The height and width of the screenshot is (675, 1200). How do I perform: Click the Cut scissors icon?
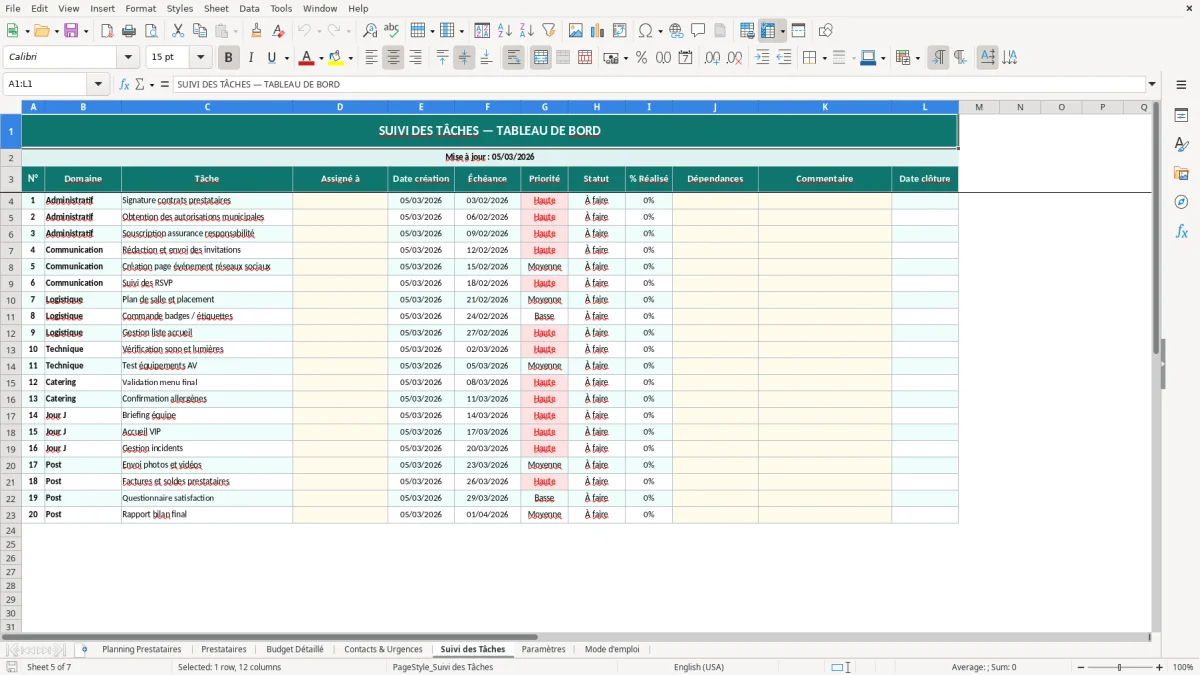click(x=177, y=31)
